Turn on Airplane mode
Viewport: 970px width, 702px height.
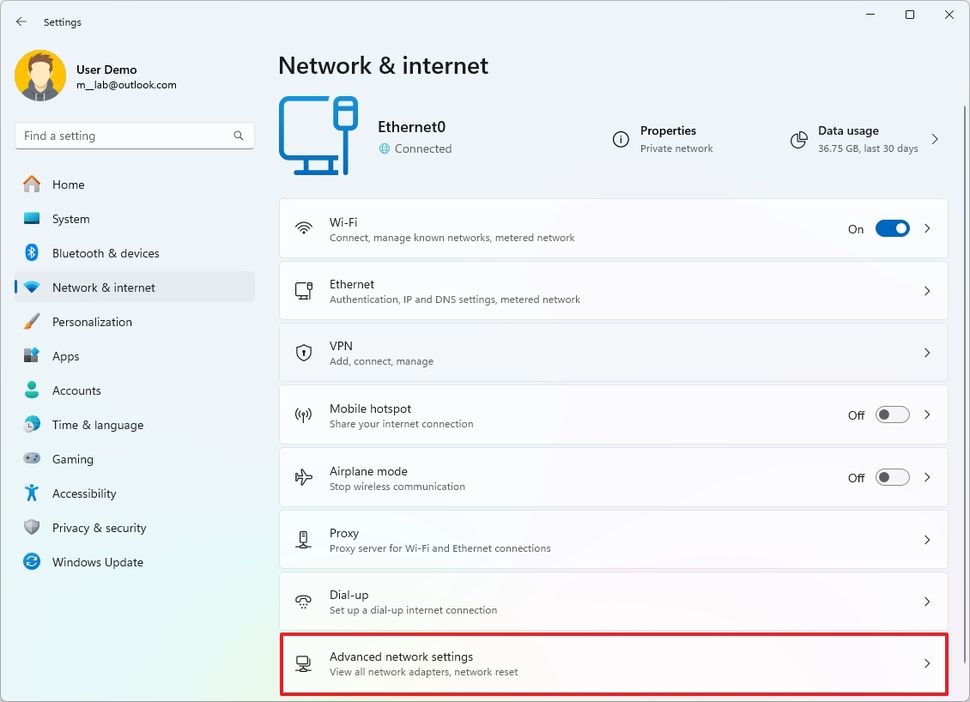(890, 477)
